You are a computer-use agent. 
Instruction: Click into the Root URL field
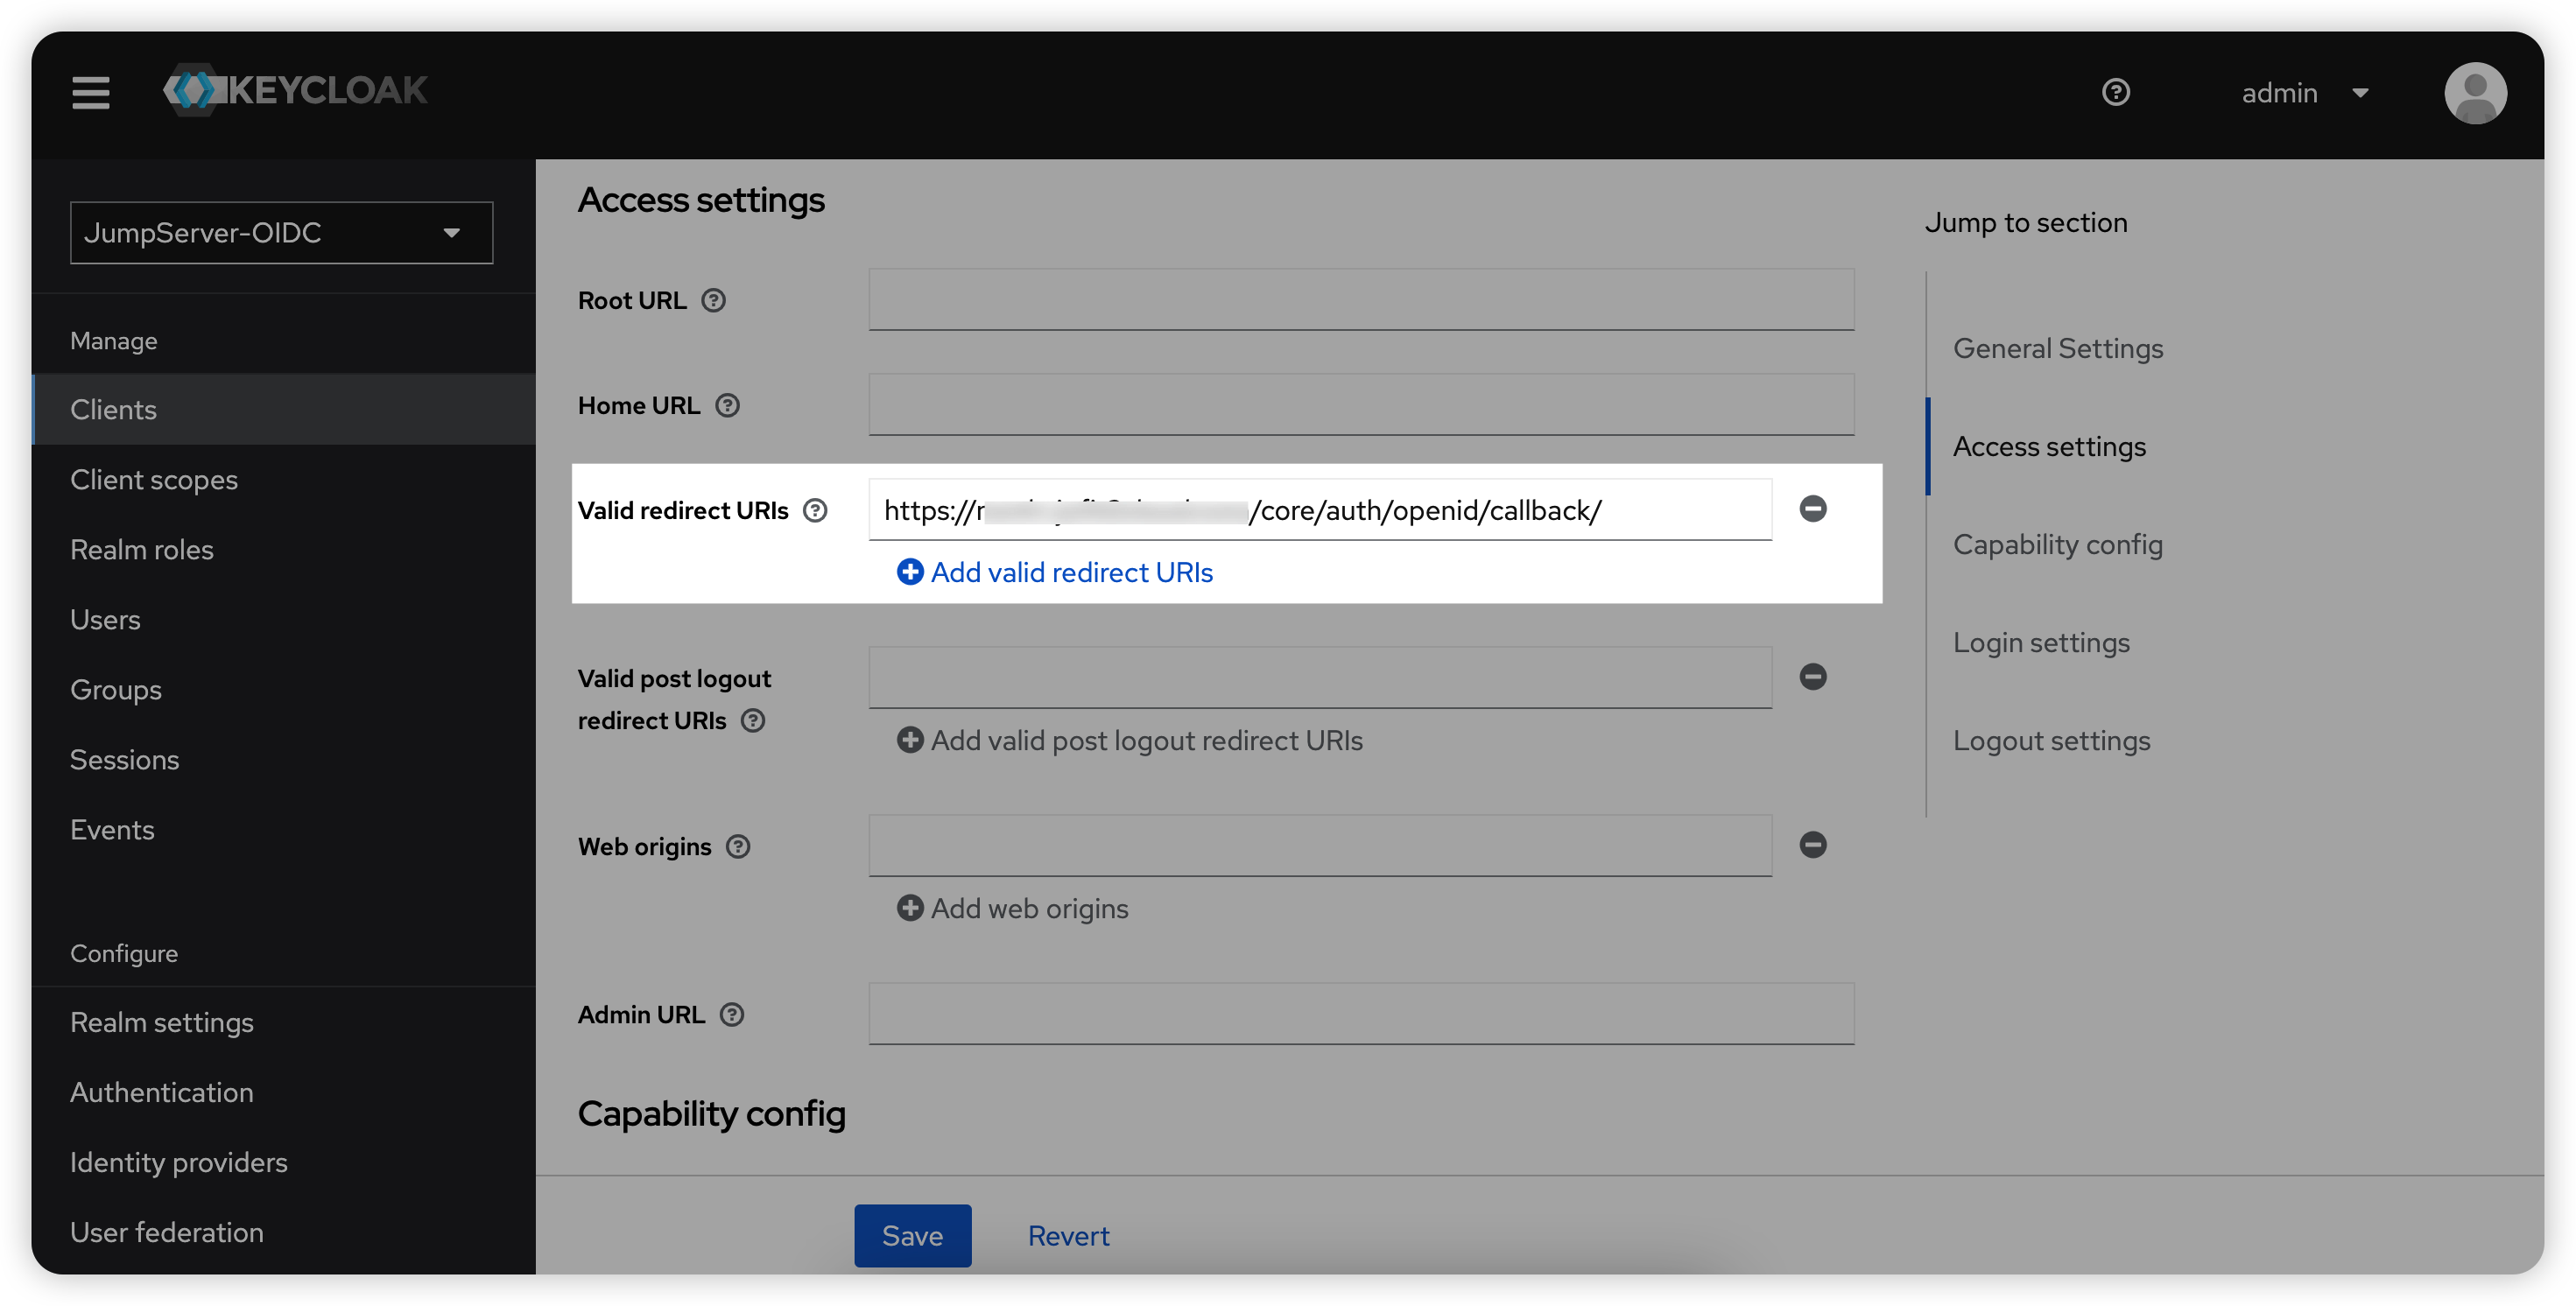tap(1361, 300)
